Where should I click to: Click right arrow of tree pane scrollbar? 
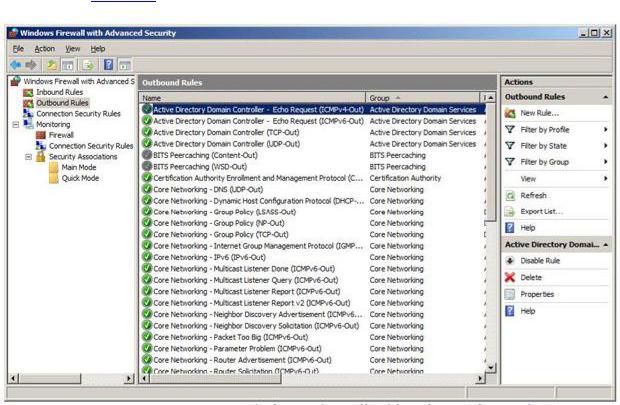coord(129,379)
